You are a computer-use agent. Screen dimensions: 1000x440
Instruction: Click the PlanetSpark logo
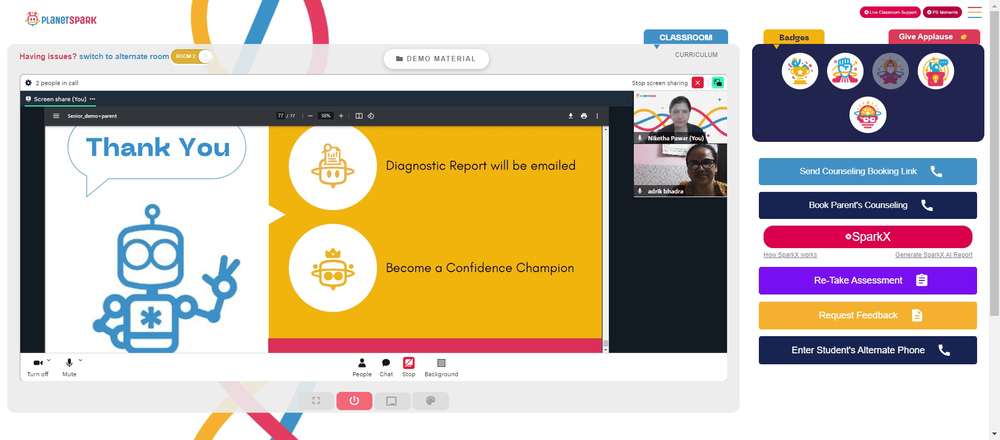[61, 19]
